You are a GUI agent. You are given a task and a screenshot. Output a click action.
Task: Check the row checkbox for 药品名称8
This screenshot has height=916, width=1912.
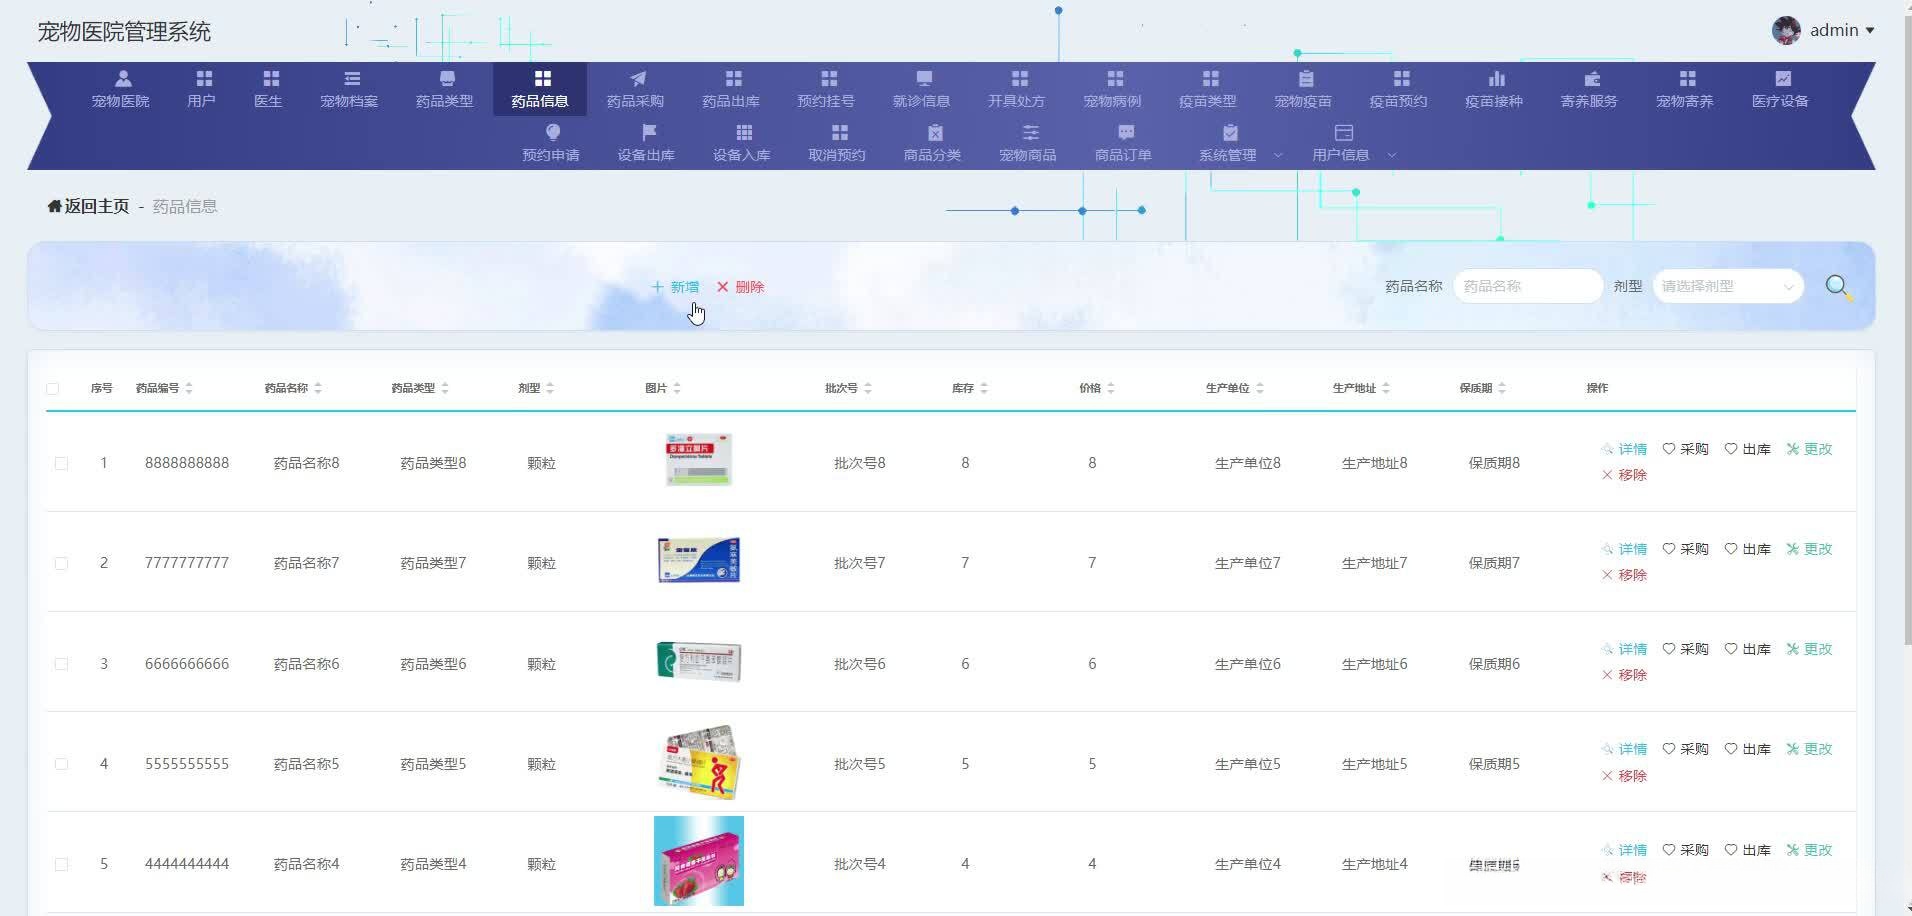[61, 463]
